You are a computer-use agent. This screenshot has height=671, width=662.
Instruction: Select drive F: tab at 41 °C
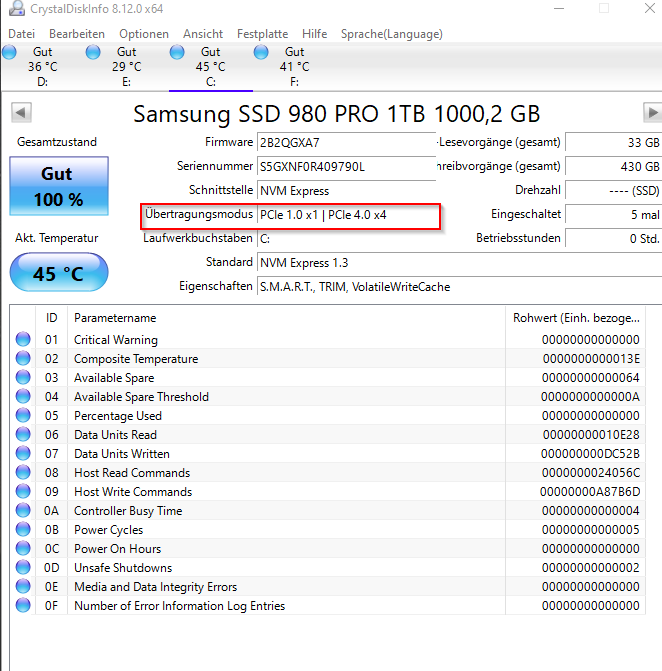tap(294, 67)
